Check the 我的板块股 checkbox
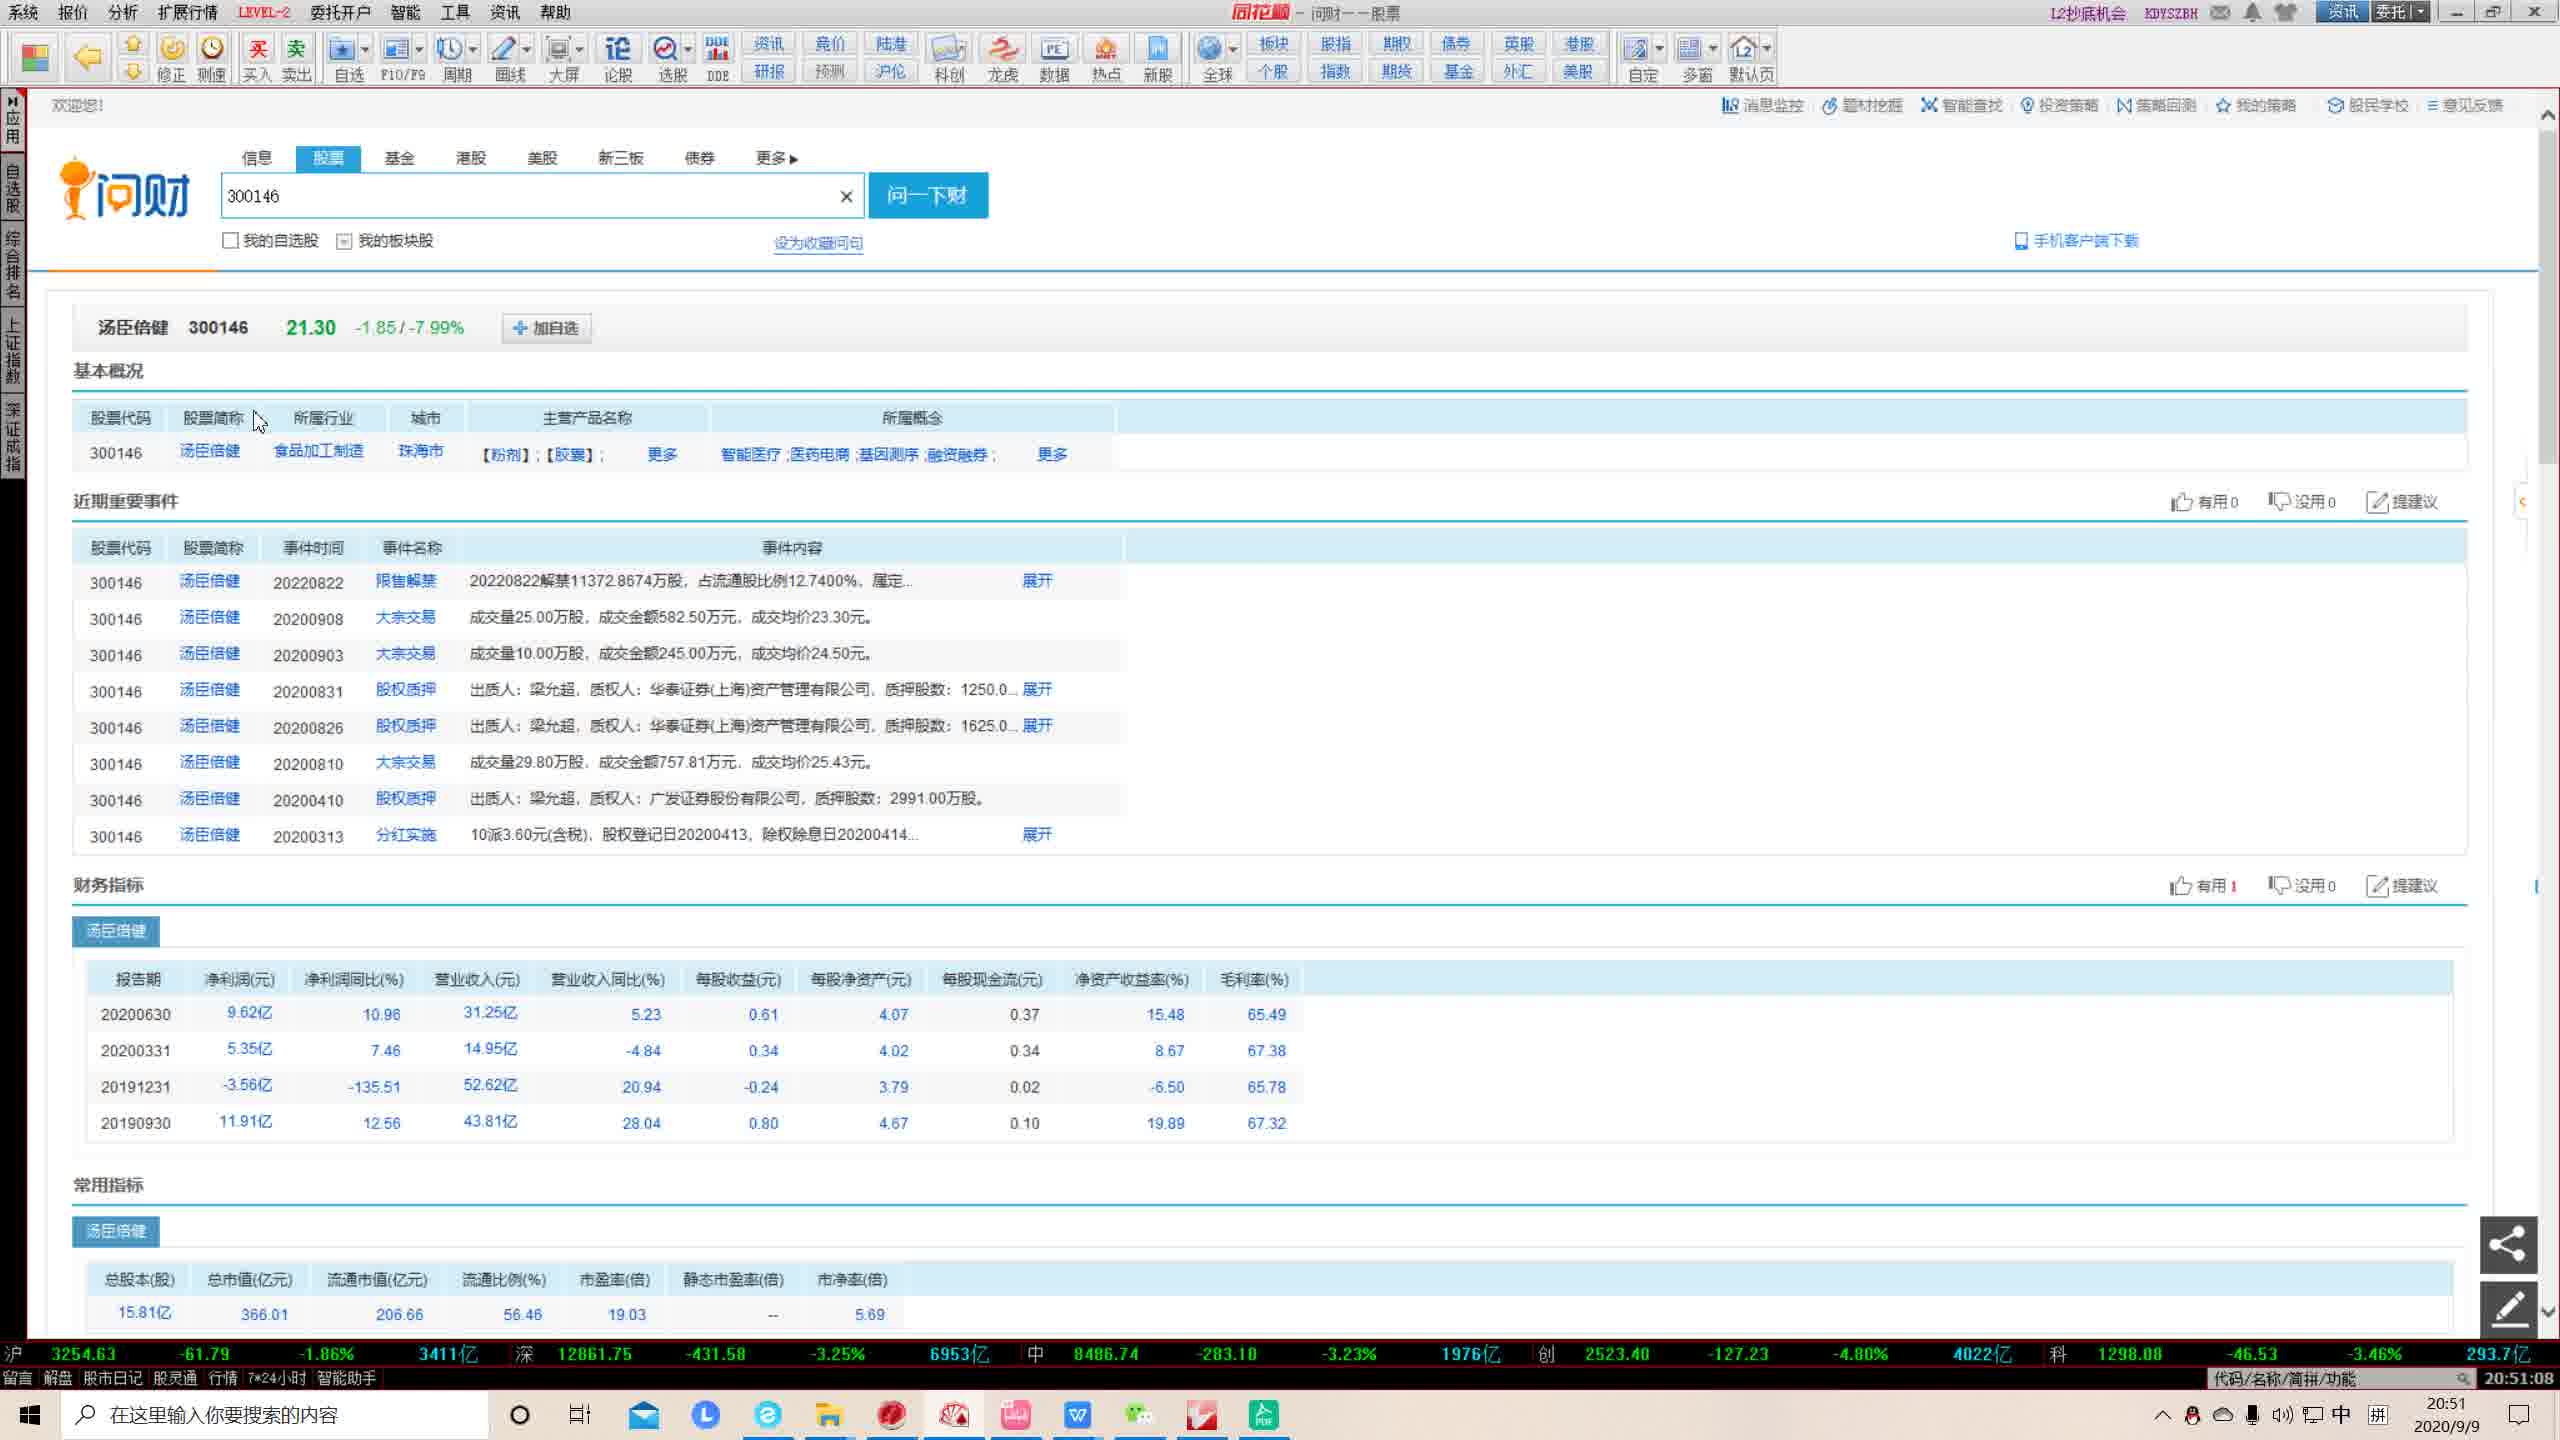 point(345,241)
